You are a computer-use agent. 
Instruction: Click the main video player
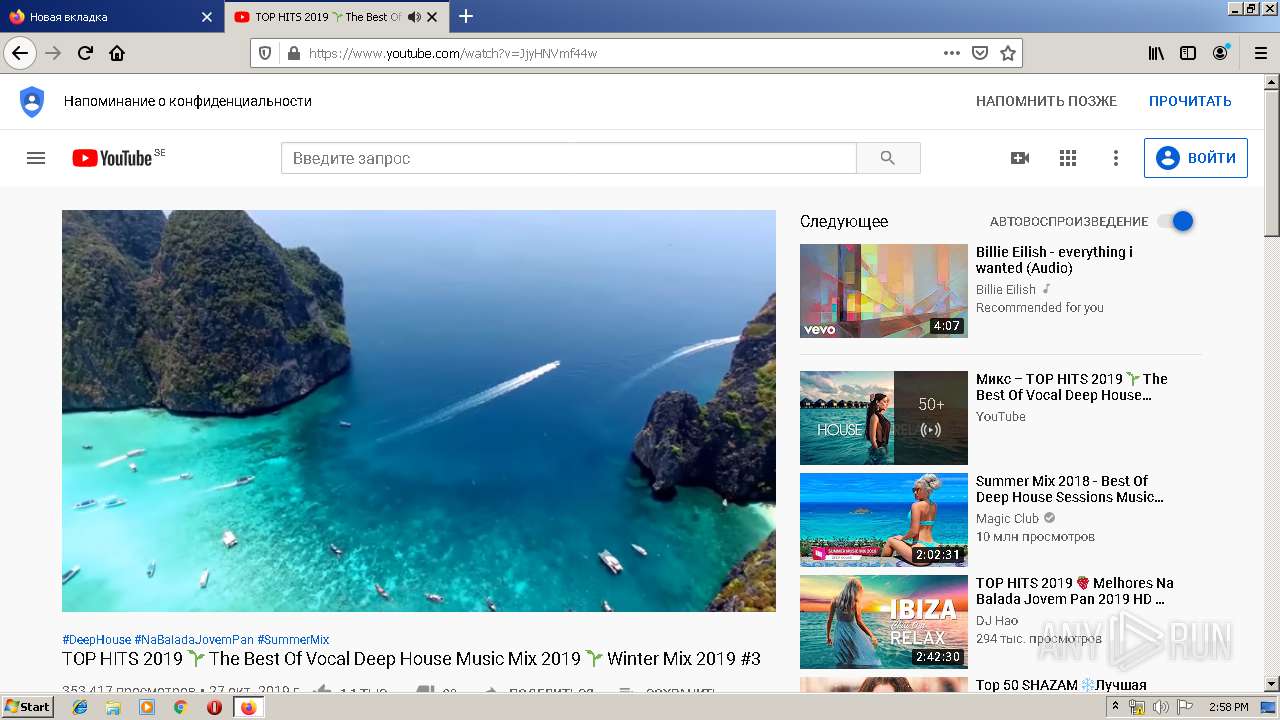click(x=419, y=411)
